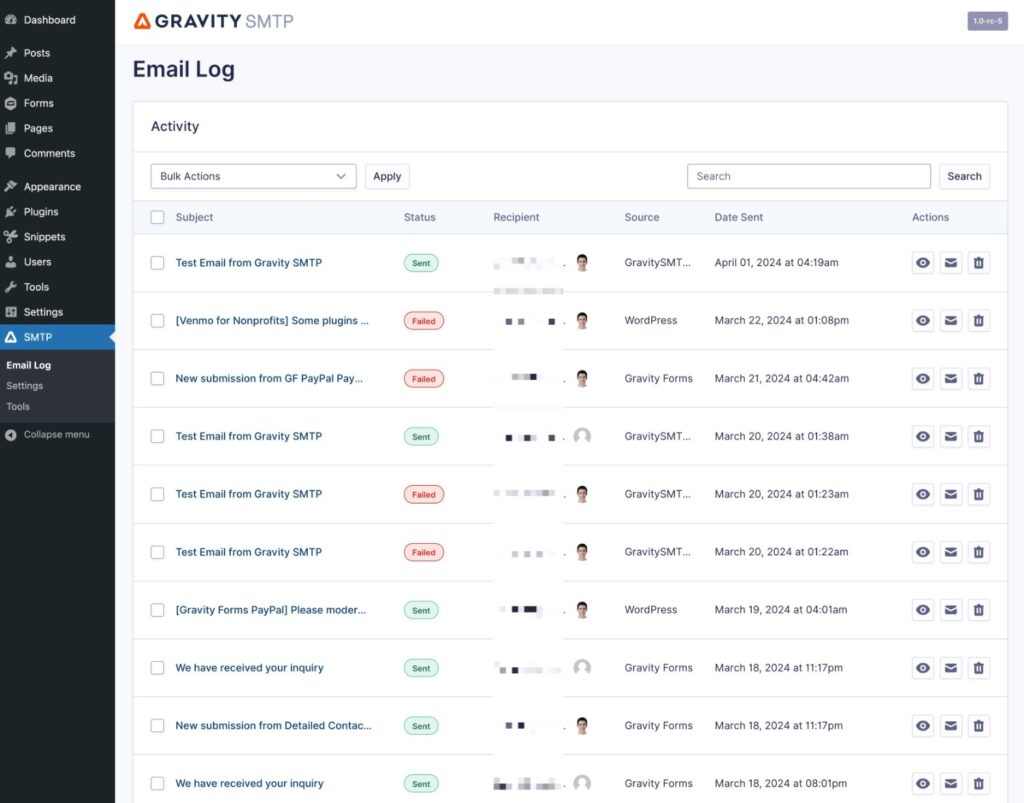
Task: Switch to the Settings item under SMTP
Action: point(23,385)
